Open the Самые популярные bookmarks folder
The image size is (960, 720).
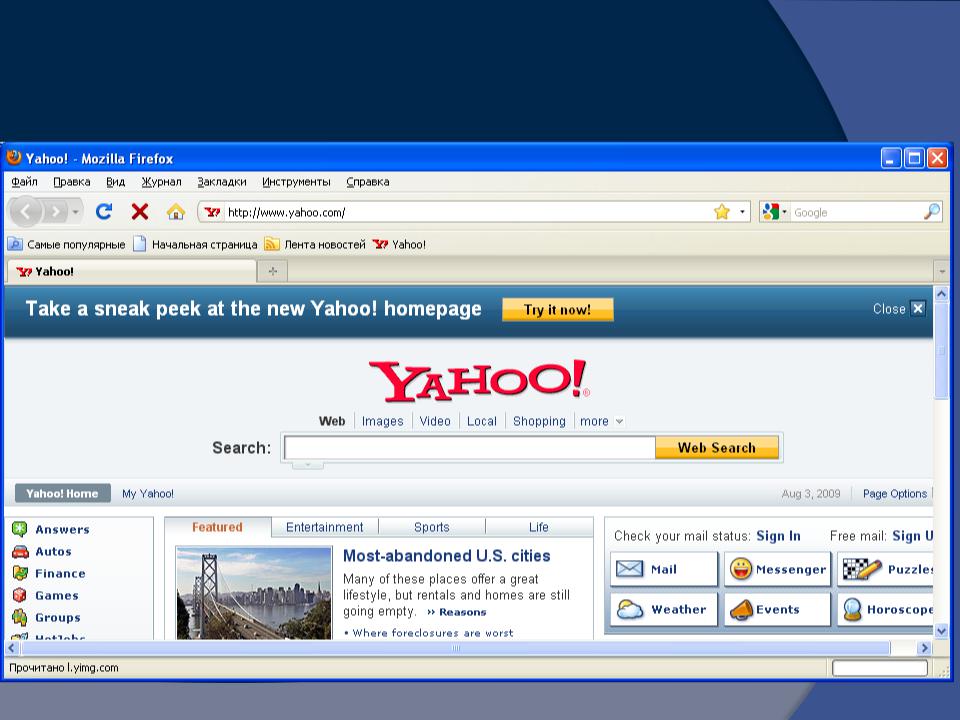66,244
